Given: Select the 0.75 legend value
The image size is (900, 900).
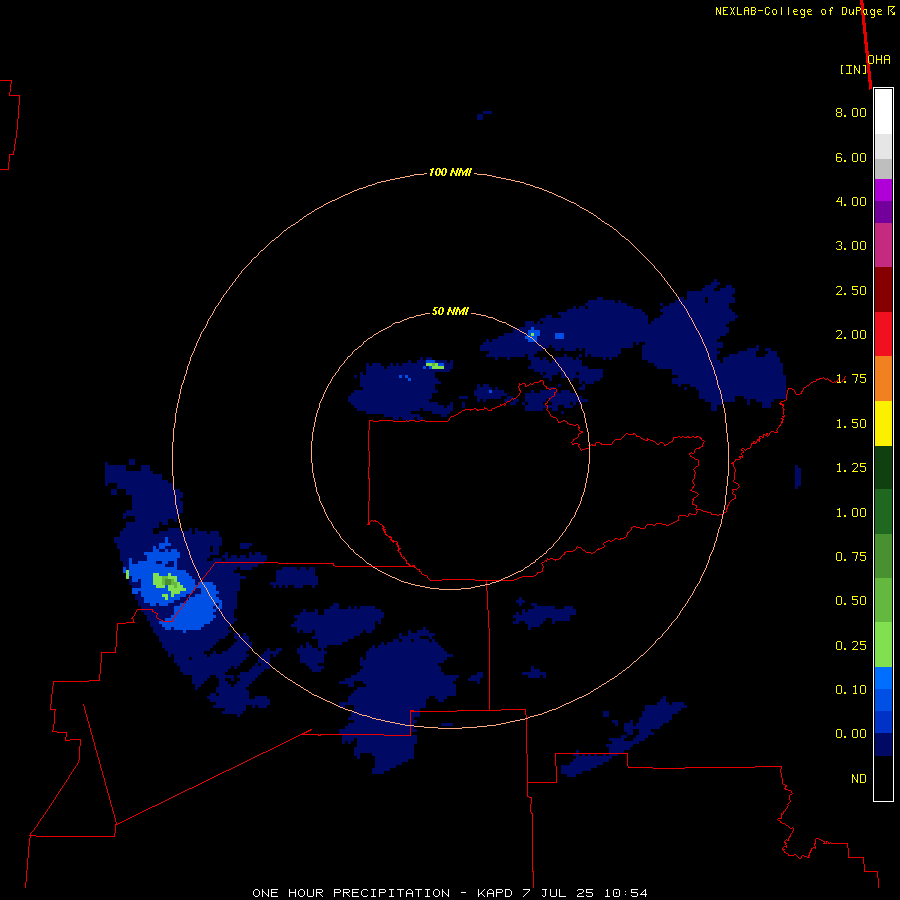Looking at the screenshot, I should point(851,557).
